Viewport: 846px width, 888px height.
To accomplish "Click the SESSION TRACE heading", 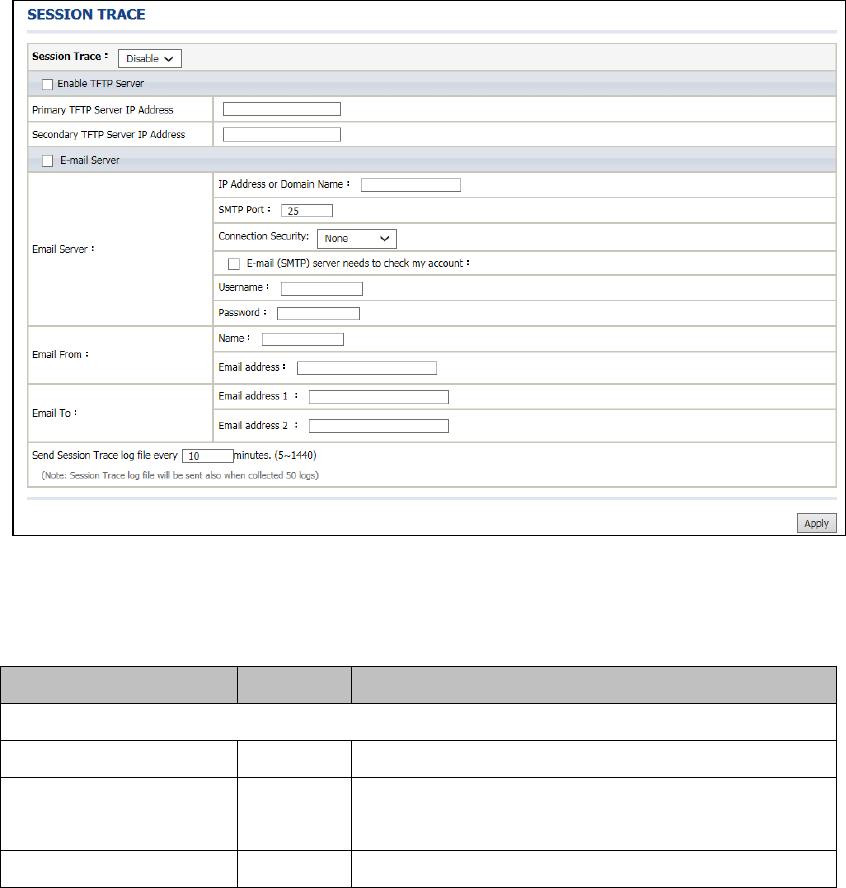I will (86, 15).
